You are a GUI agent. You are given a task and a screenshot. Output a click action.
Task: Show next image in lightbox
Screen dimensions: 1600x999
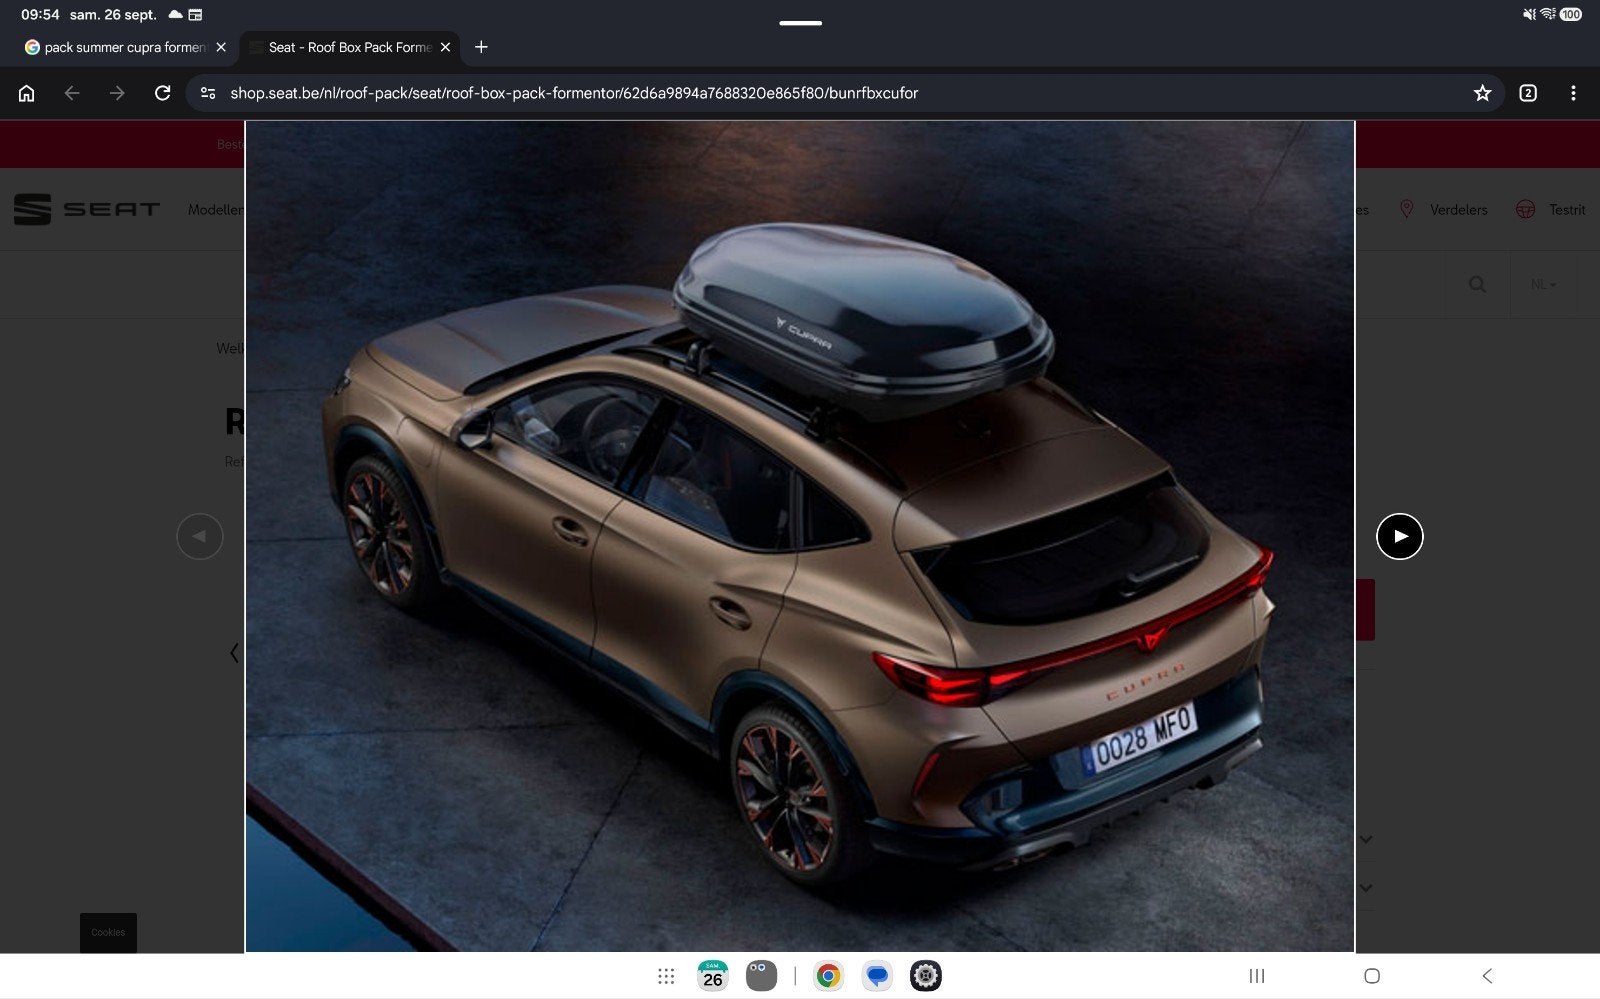pyautogui.click(x=1400, y=536)
